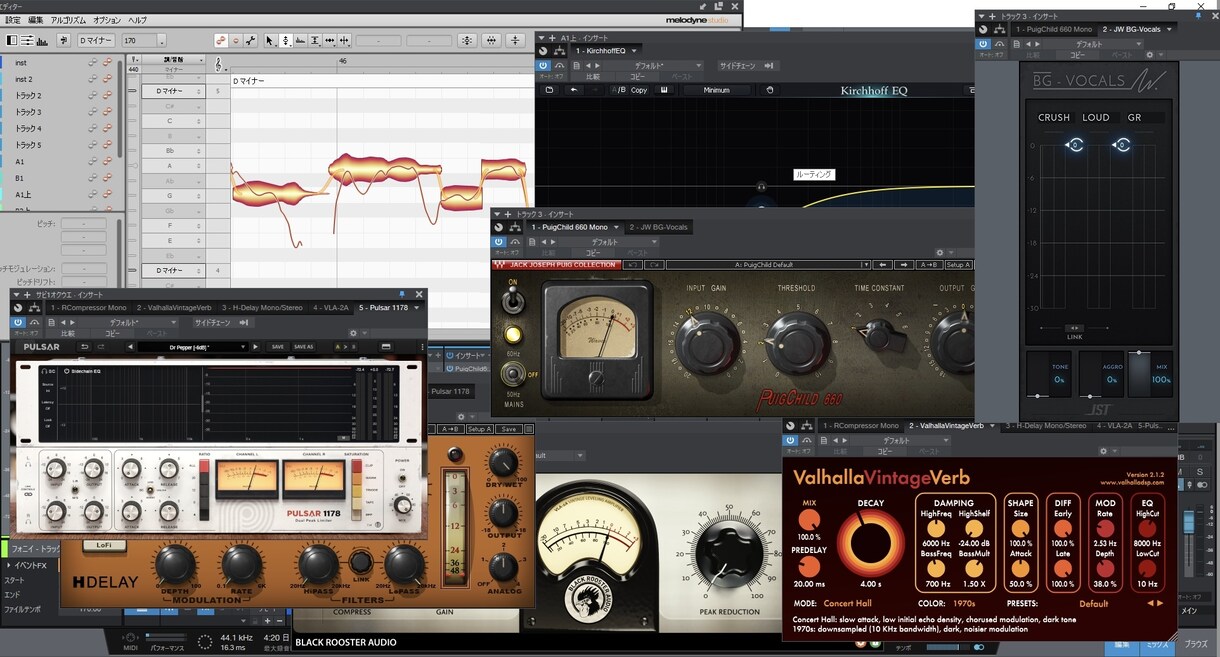This screenshot has height=657, width=1220.
Task: Click the Kirchhoff EQ piano keyboard icon
Action: pyautogui.click(x=663, y=90)
